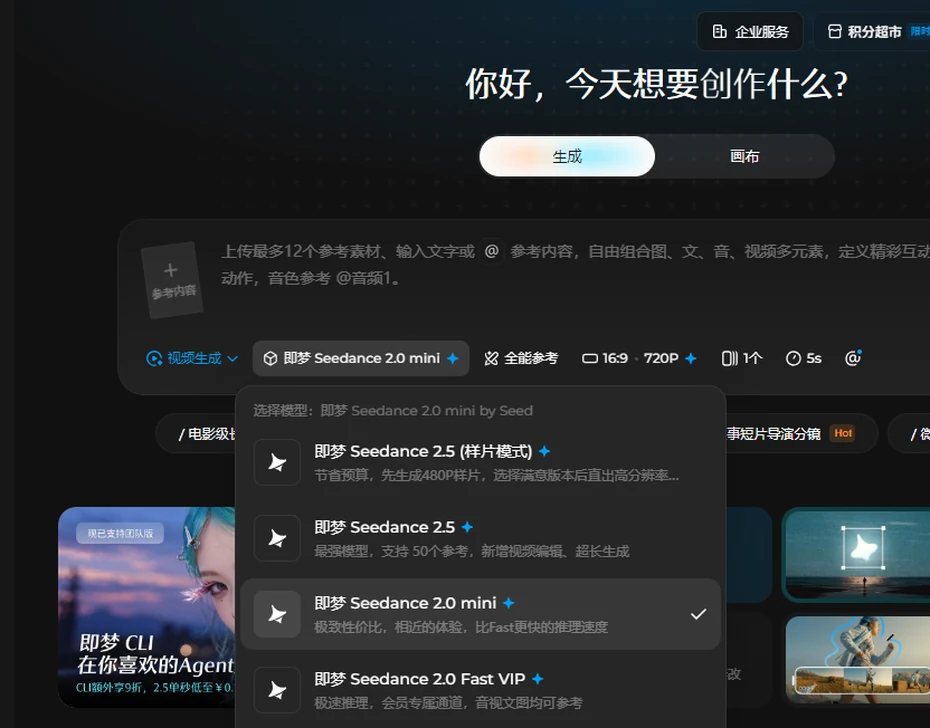Screen dimensions: 930x728
Task: Click the 全能参考 crossed-tools icon
Action: (x=491, y=358)
